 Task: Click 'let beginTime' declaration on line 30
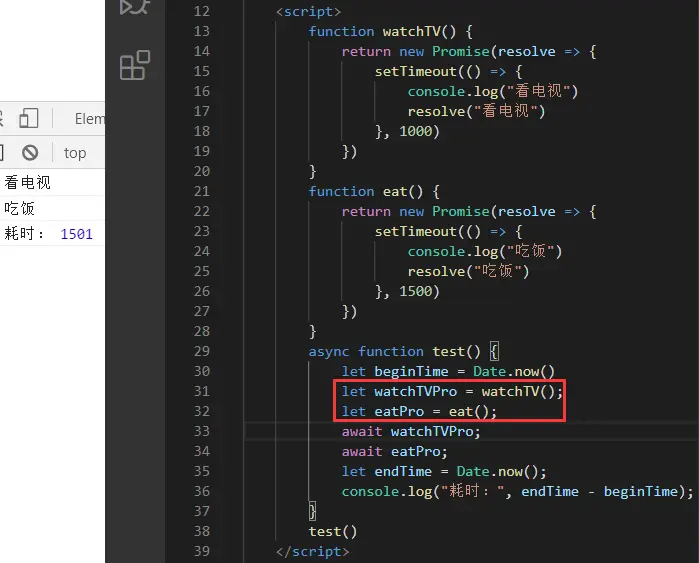(x=395, y=371)
